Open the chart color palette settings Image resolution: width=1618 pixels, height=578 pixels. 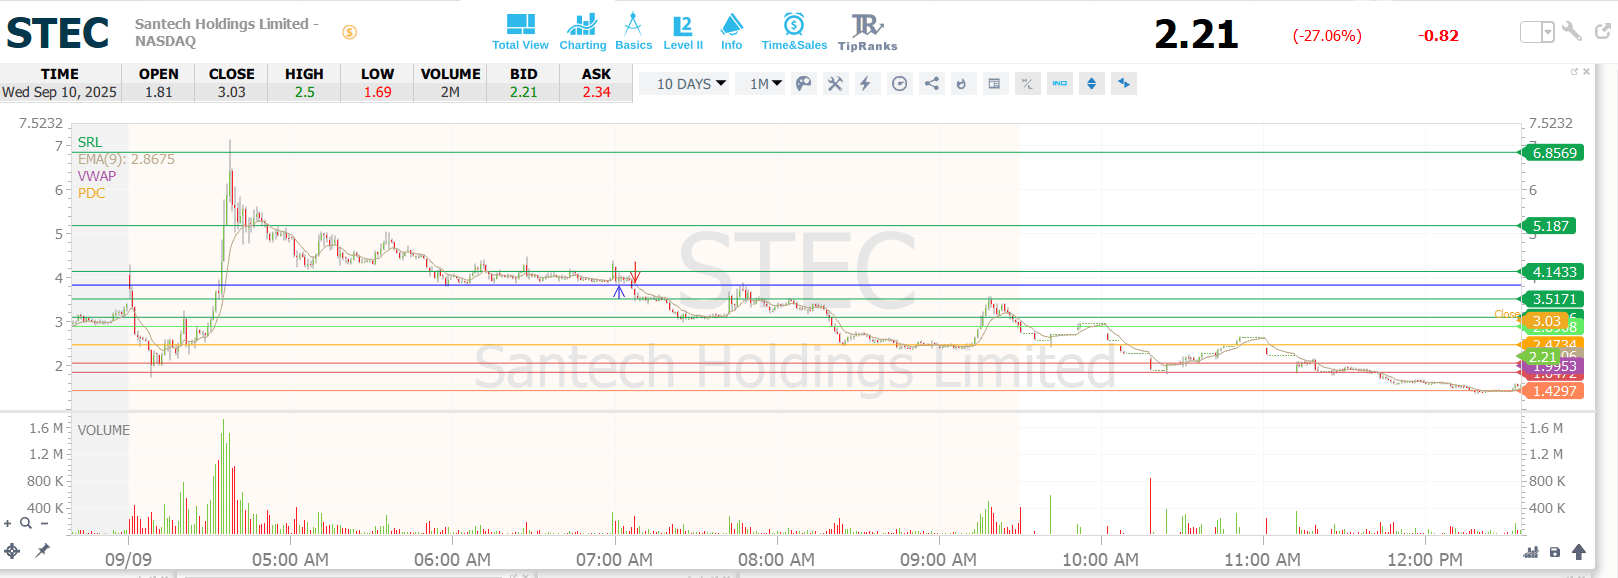point(803,84)
